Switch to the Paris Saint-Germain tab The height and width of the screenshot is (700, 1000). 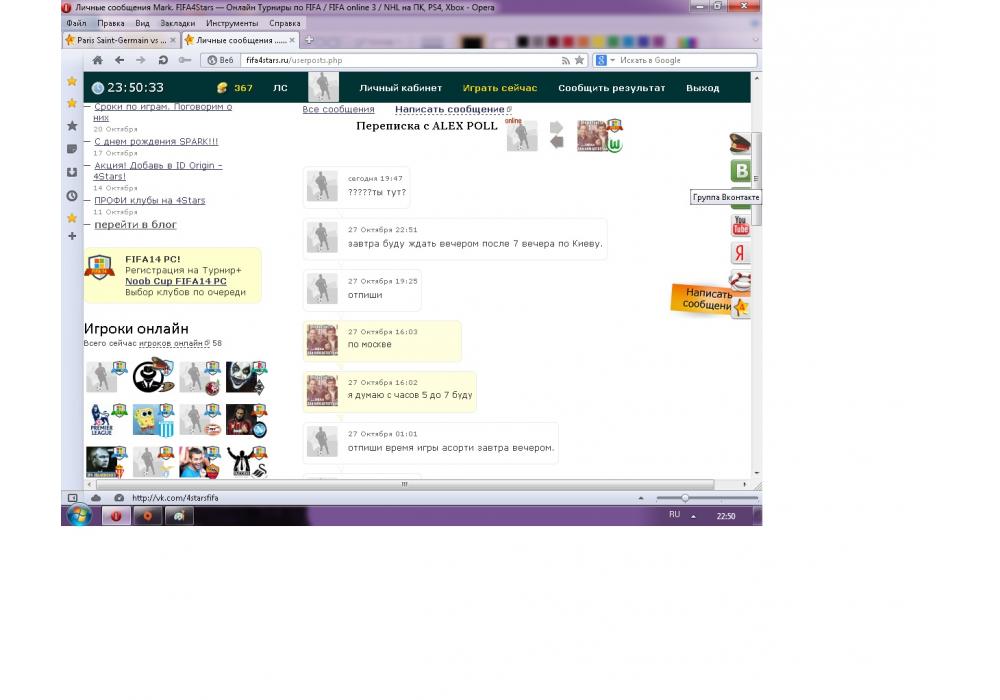[x=120, y=41]
